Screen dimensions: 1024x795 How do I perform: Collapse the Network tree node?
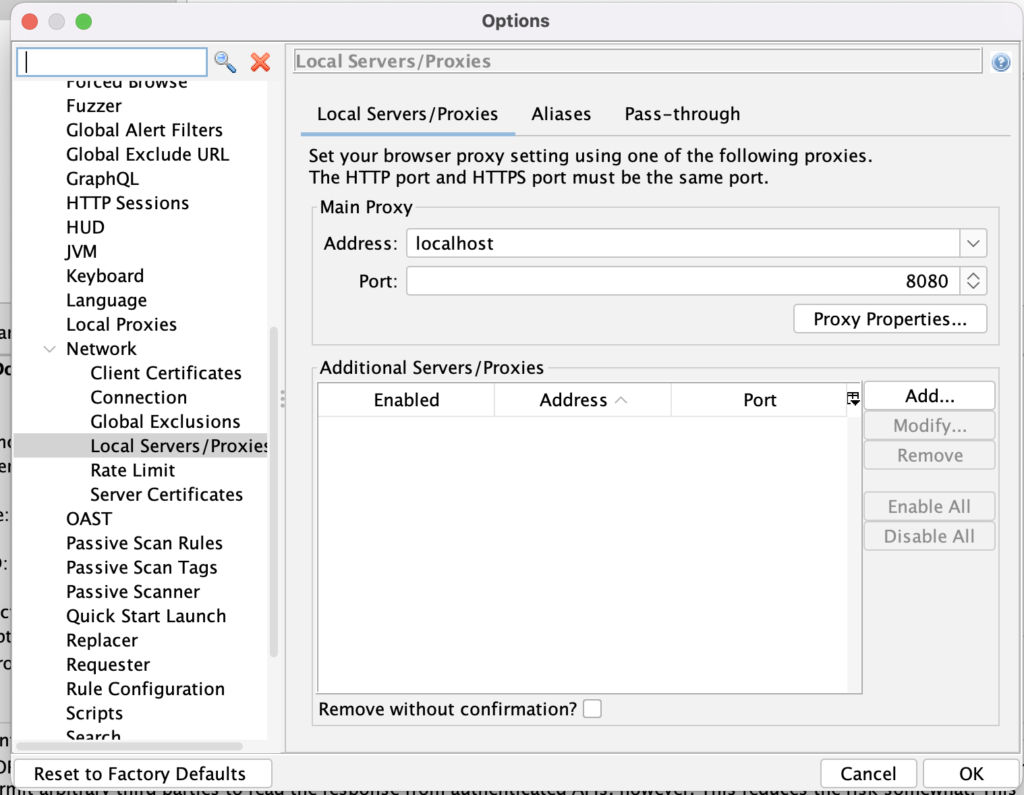click(50, 349)
